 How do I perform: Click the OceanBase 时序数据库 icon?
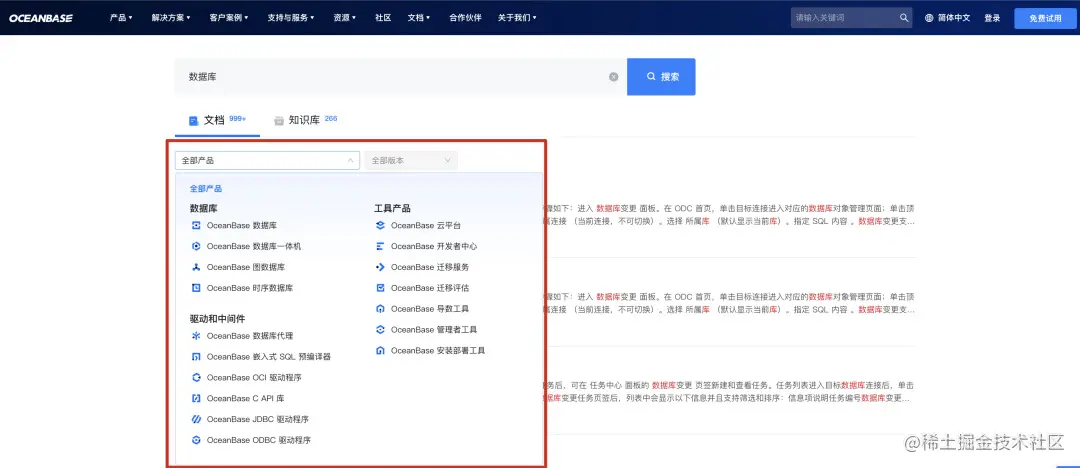pos(196,287)
